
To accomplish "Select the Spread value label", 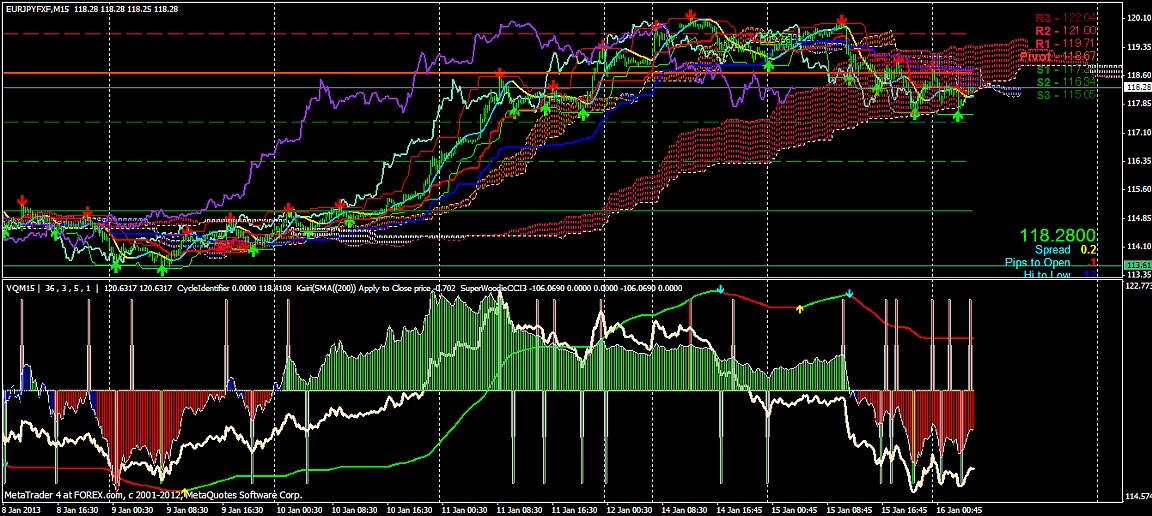I will pyautogui.click(x=1052, y=249).
